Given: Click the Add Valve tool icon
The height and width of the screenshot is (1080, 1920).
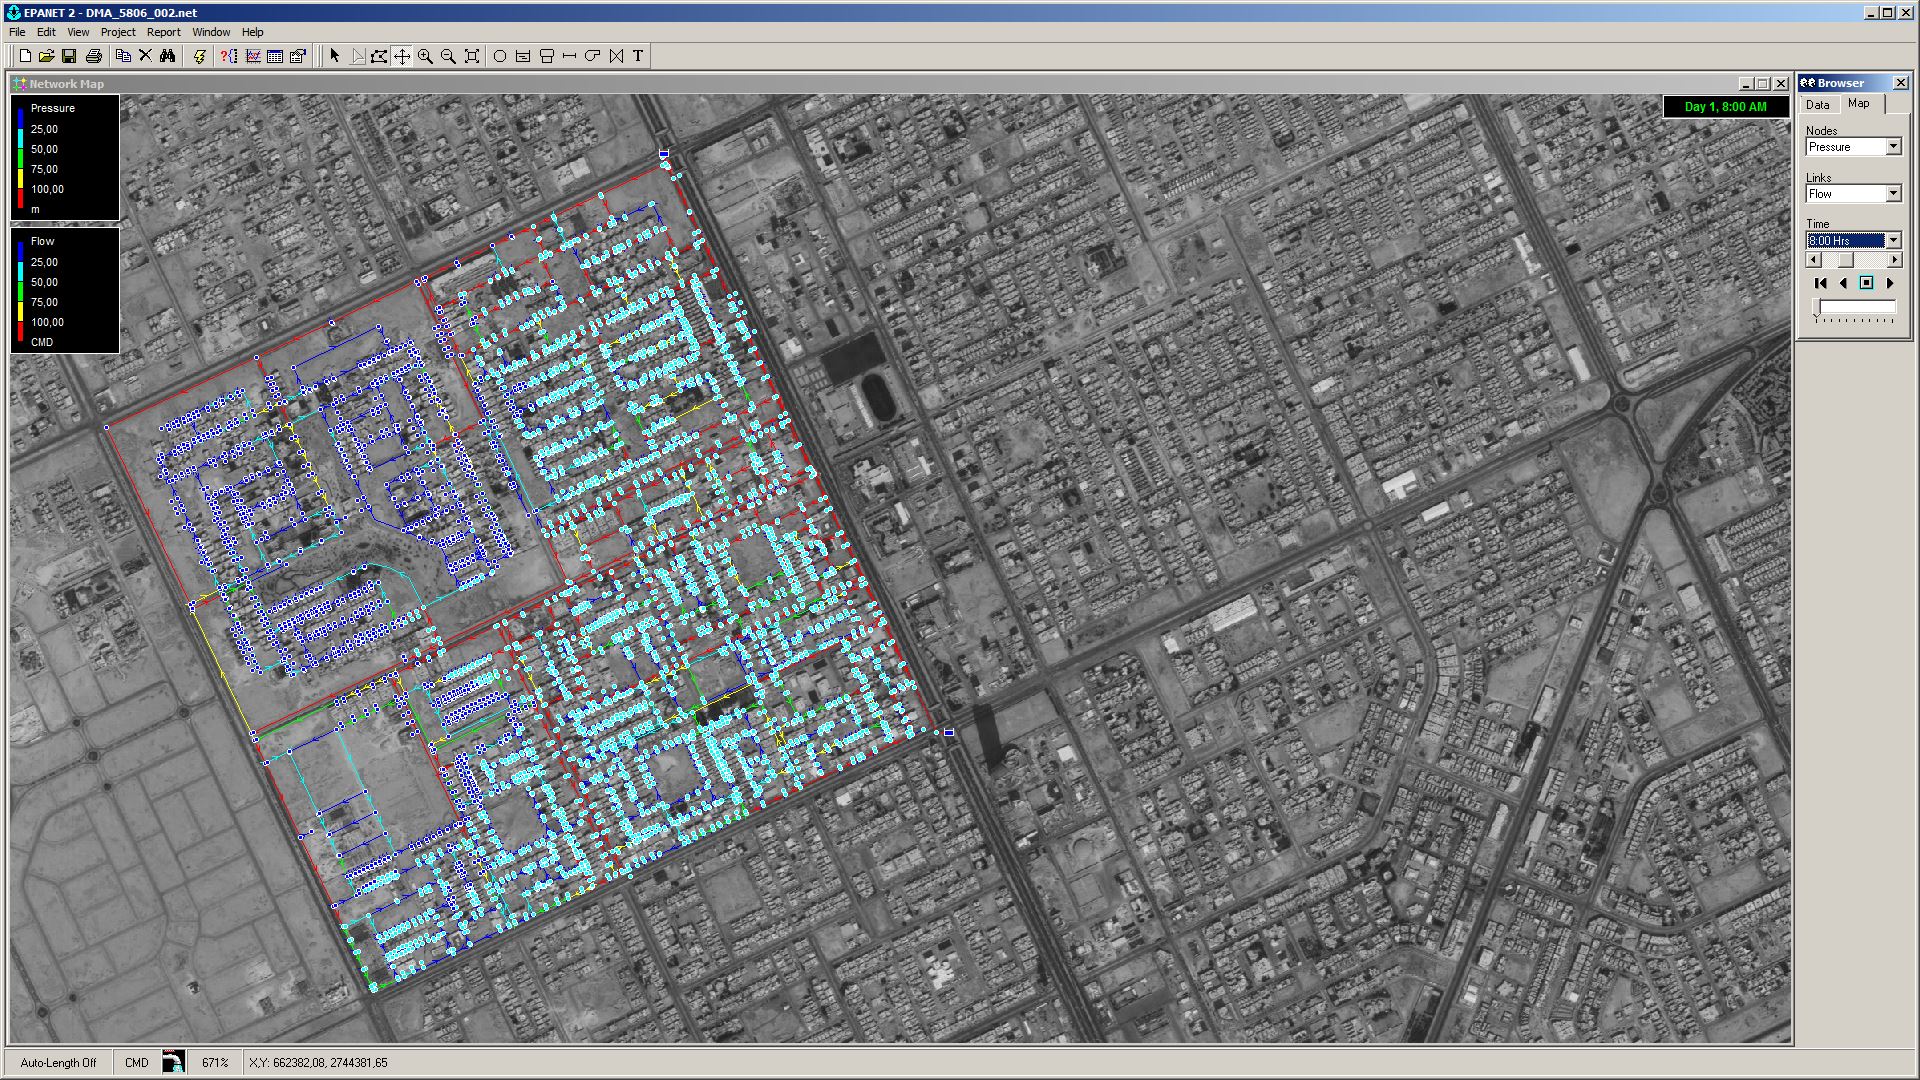Looking at the screenshot, I should tap(616, 56).
